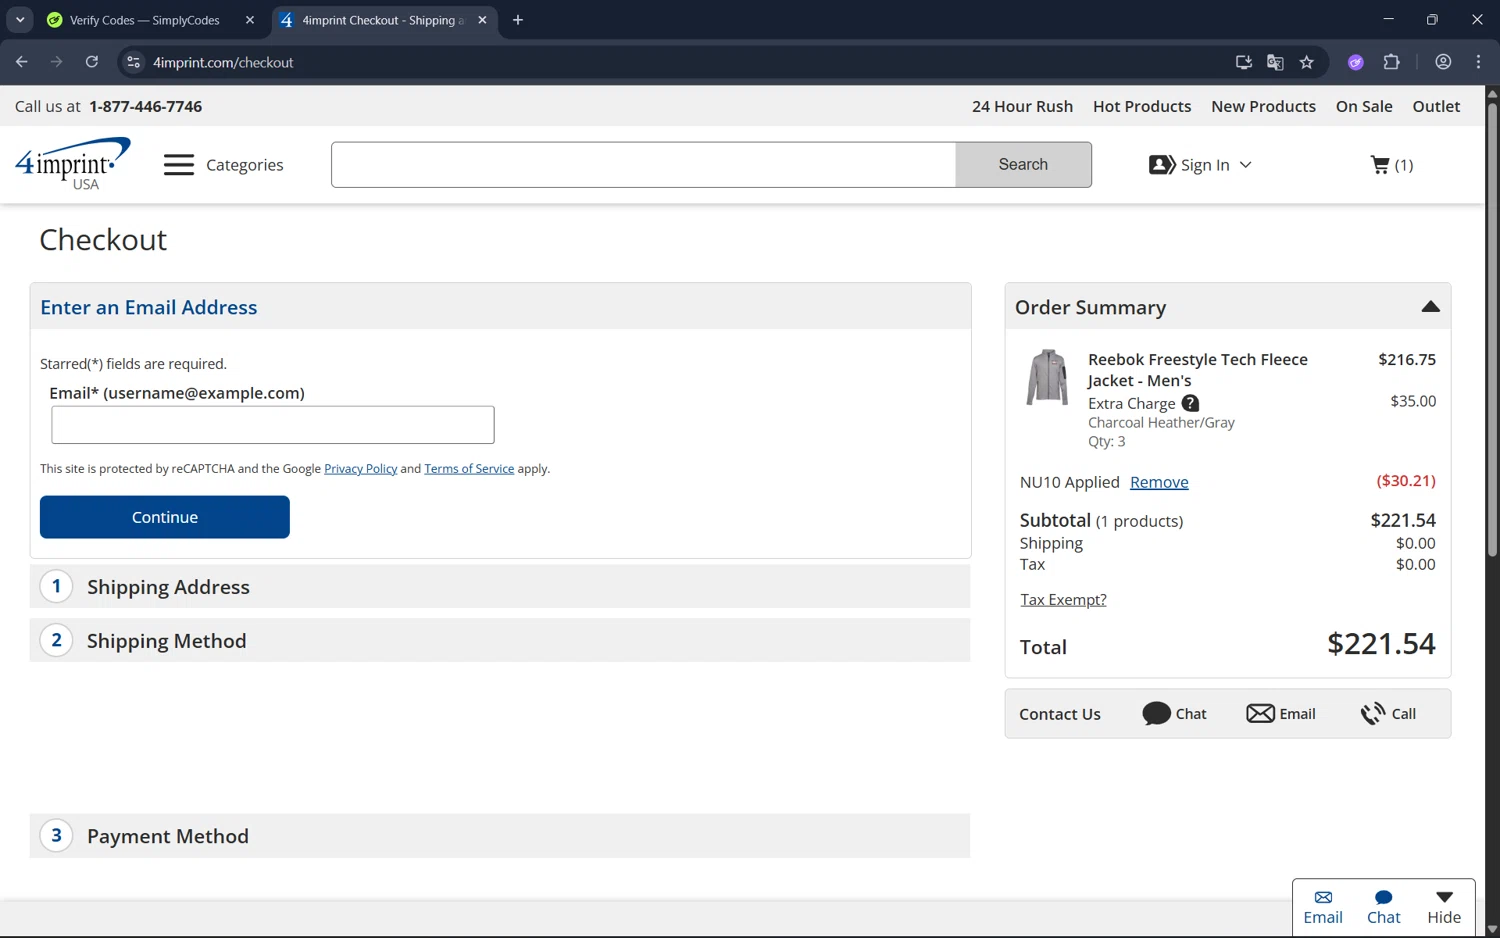The height and width of the screenshot is (938, 1500).
Task: Collapse the Order Summary panel triangle
Action: click(1431, 306)
